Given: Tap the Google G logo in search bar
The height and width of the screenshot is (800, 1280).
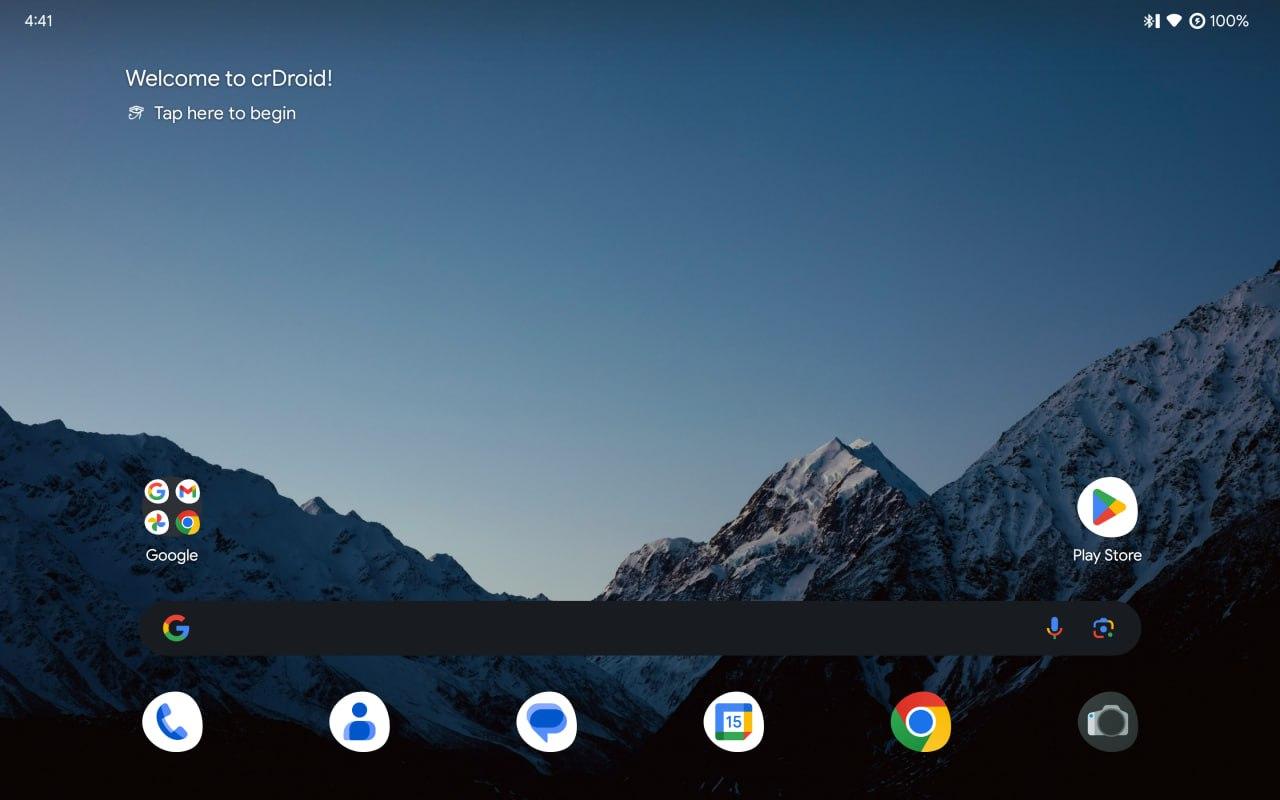Looking at the screenshot, I should (176, 628).
